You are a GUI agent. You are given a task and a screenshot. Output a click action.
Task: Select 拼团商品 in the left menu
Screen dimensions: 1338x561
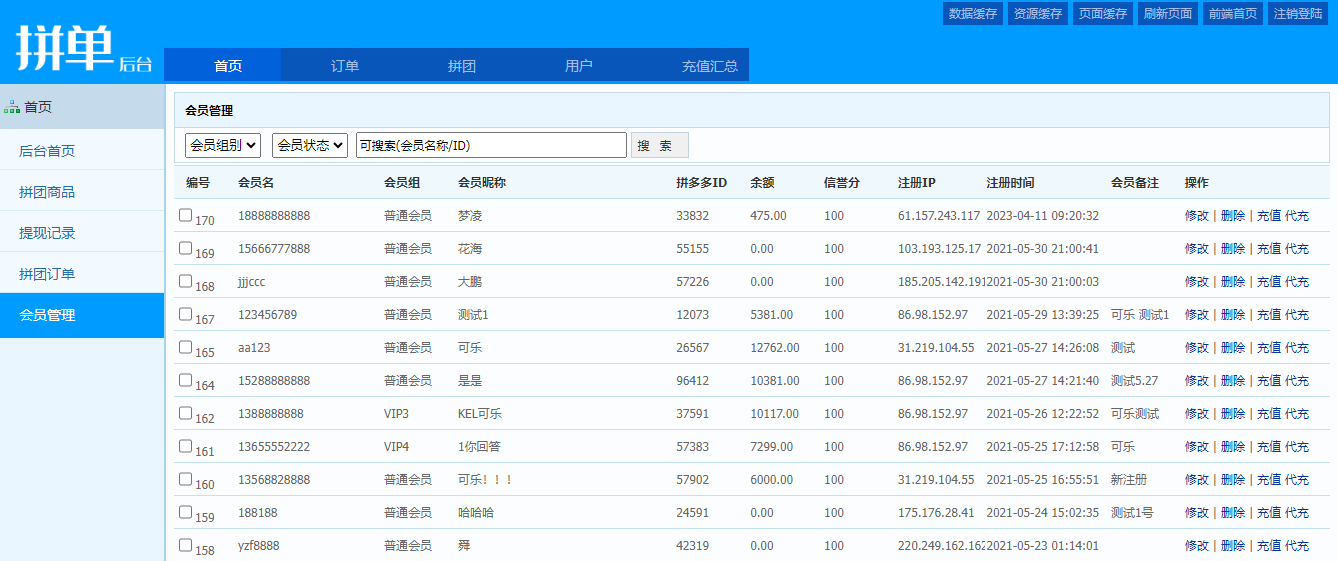(x=47, y=192)
